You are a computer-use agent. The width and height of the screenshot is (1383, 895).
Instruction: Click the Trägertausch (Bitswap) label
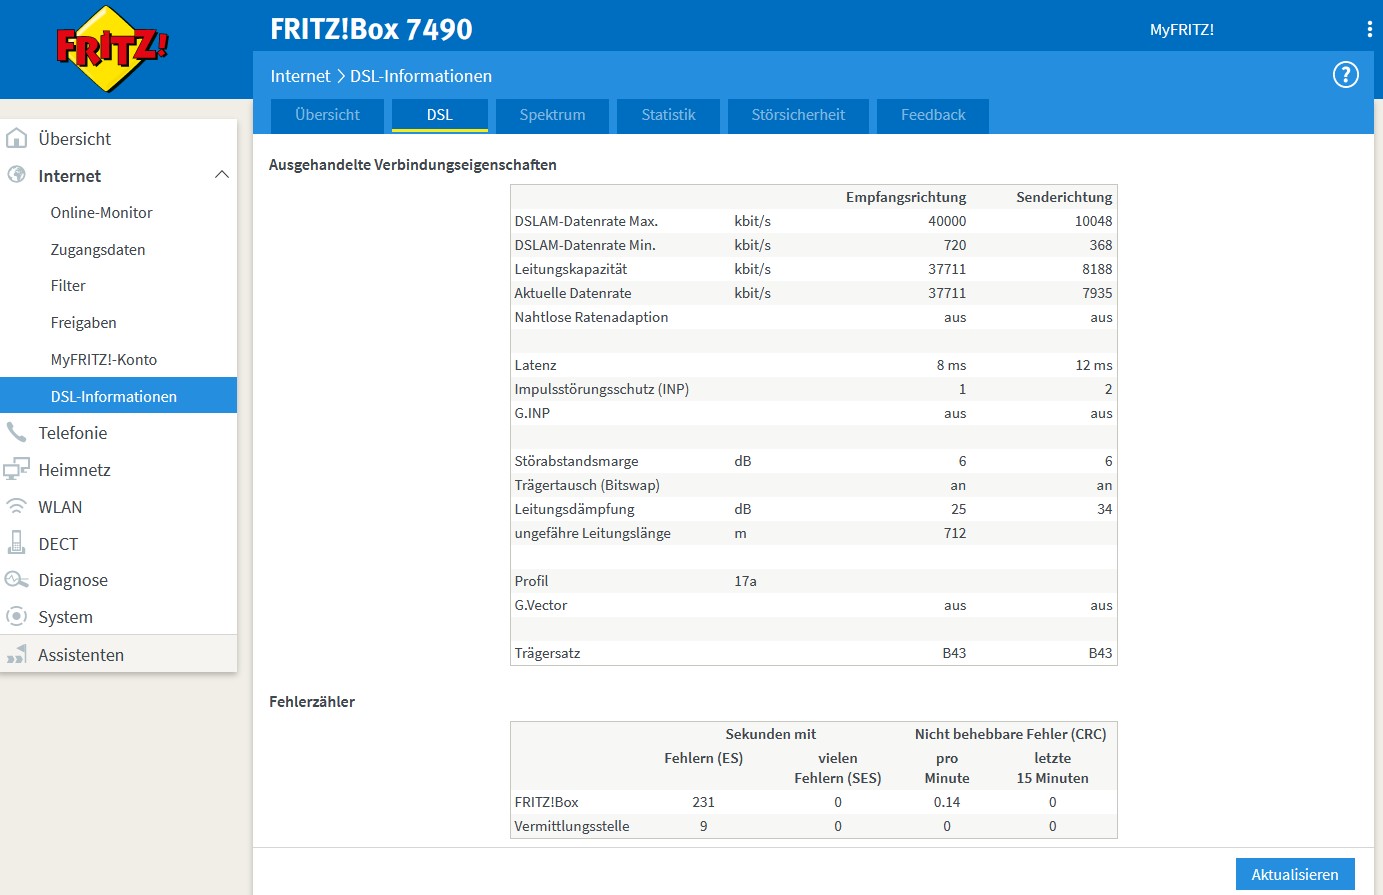point(587,485)
